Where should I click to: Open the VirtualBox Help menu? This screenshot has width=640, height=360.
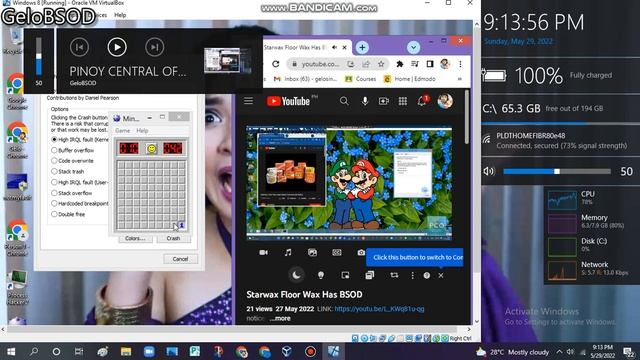point(120,15)
